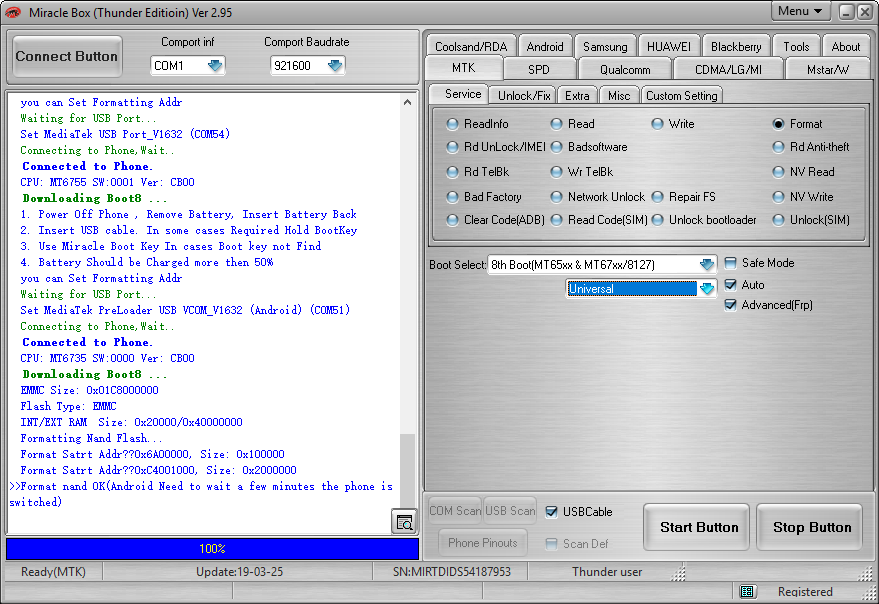
Task: Open the Unlock/Fix sub-tab
Action: (x=524, y=95)
